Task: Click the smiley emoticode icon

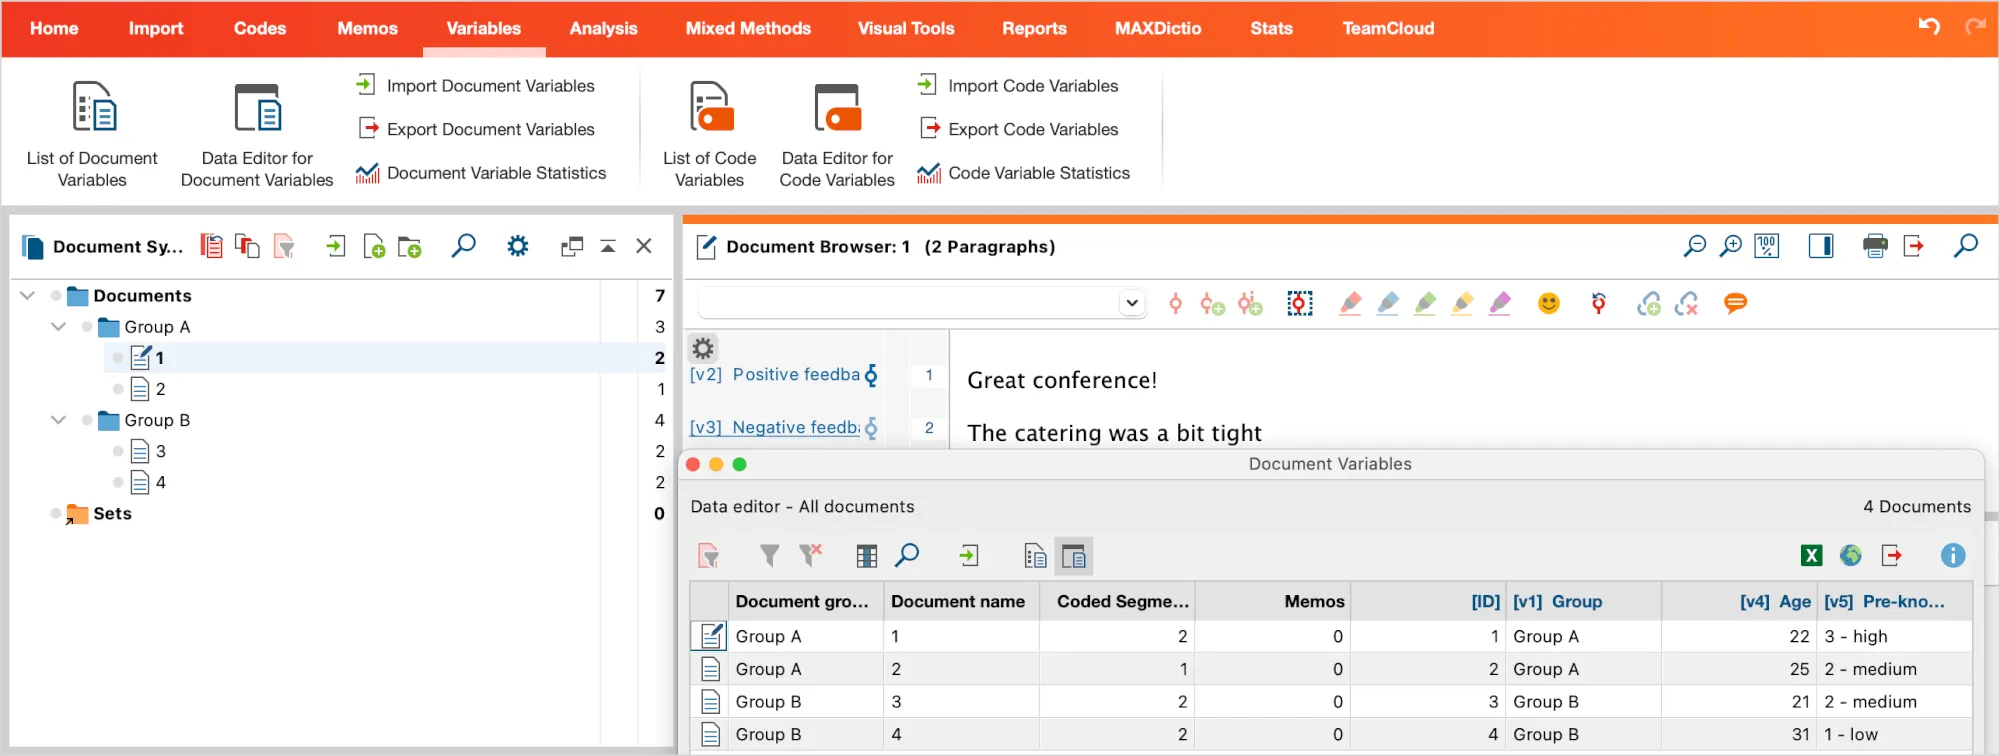Action: click(x=1548, y=304)
